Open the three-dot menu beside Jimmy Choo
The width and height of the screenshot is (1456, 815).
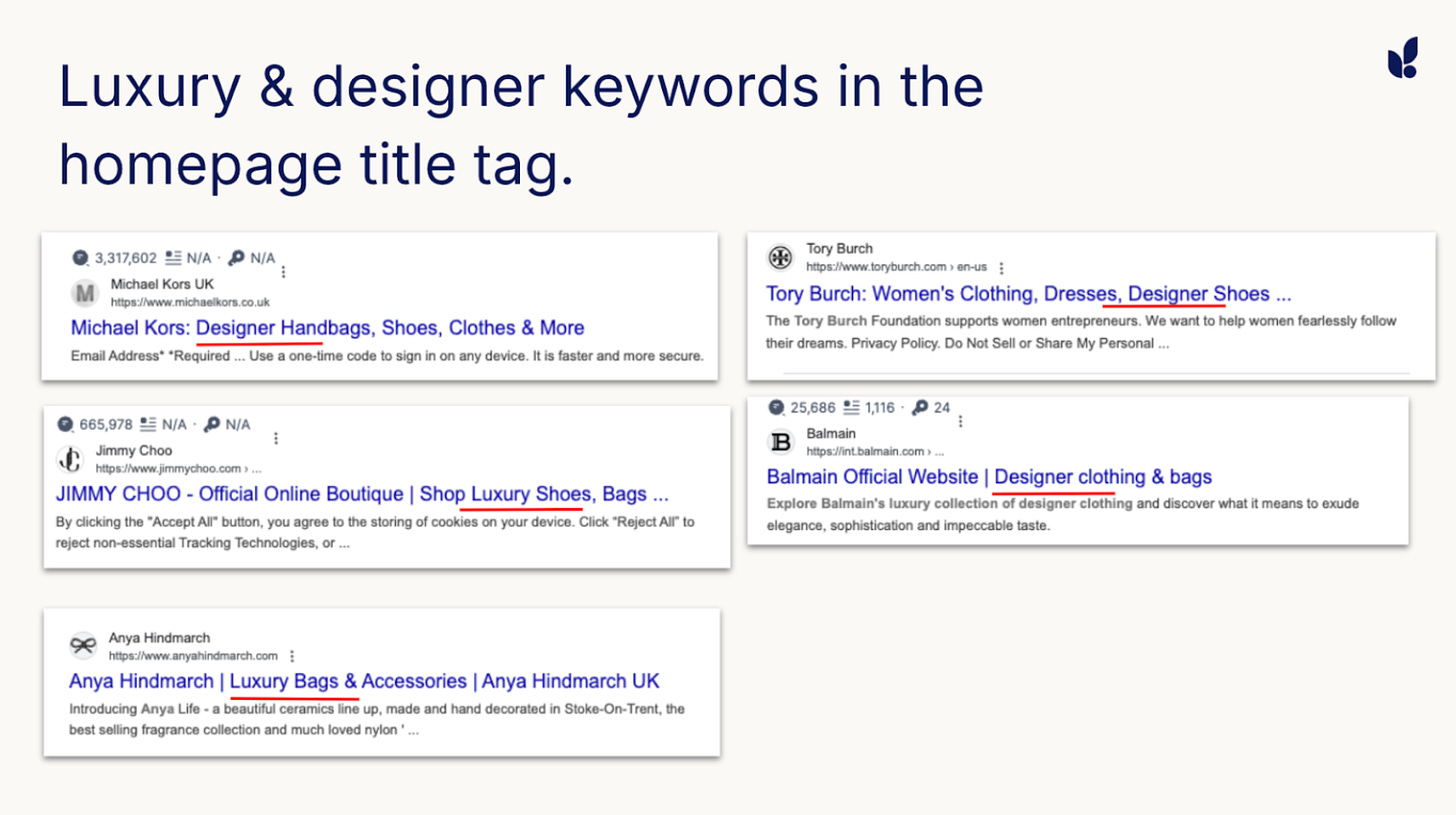tap(275, 438)
